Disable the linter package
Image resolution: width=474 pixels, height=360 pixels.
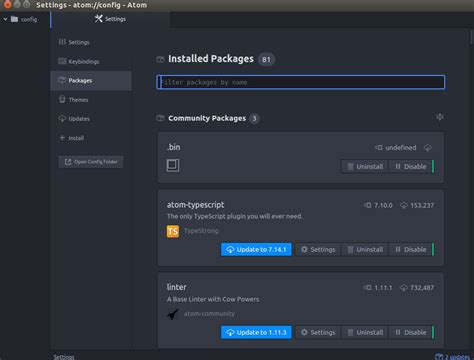(411, 332)
